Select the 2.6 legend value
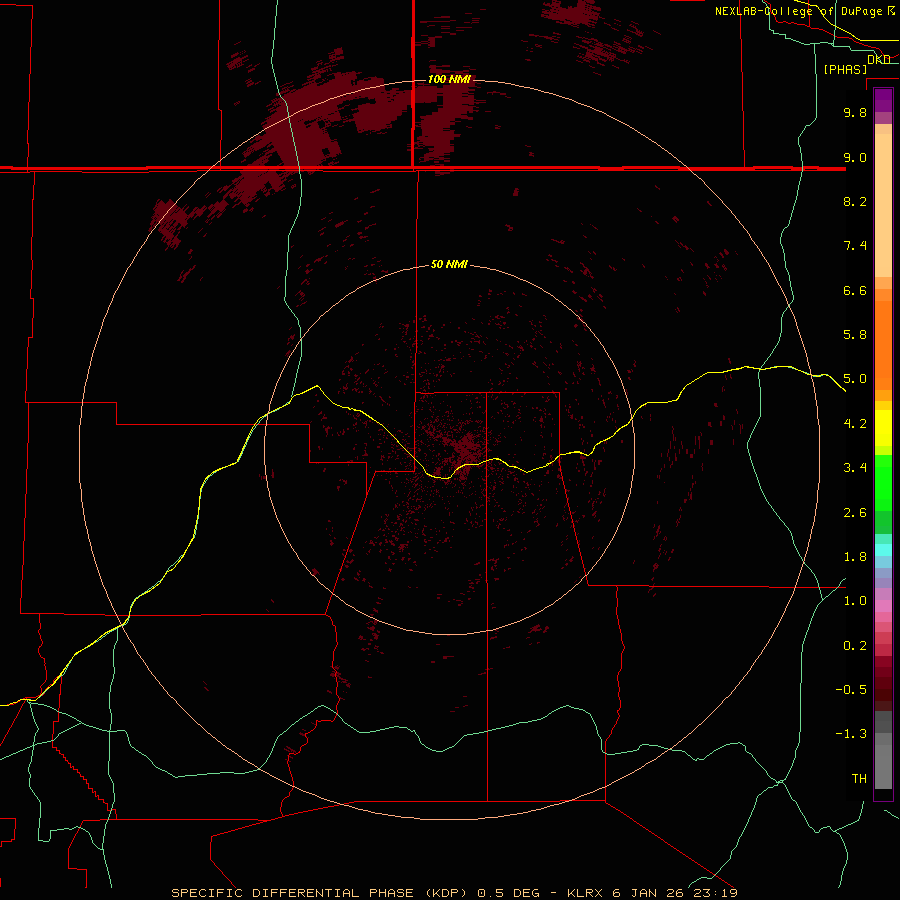This screenshot has width=900, height=900. (855, 513)
